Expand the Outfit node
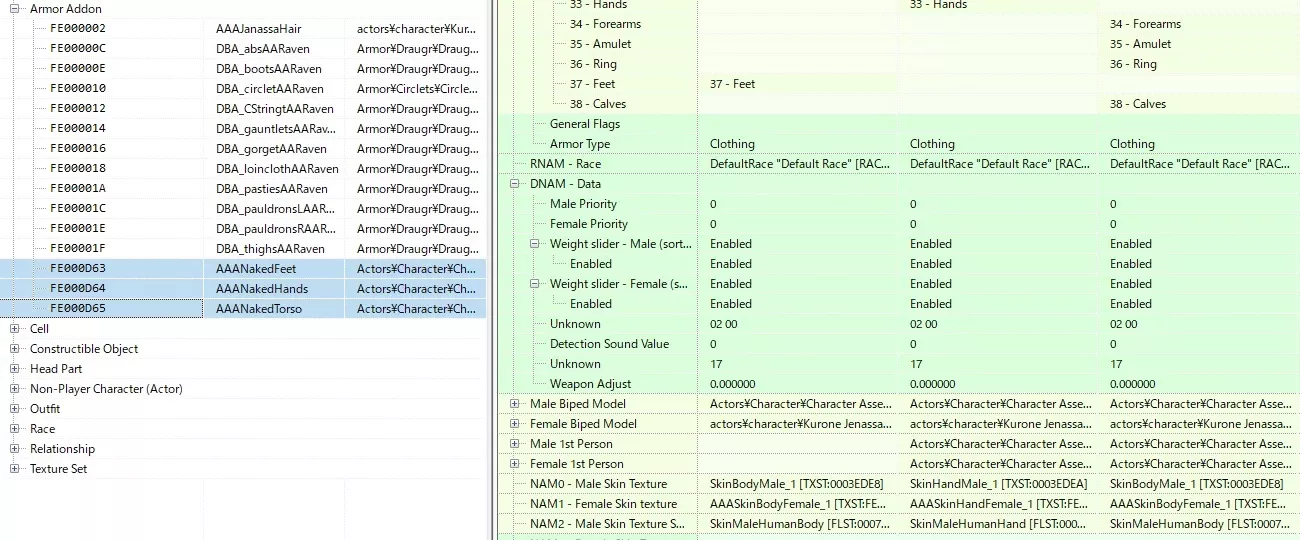 [x=15, y=408]
